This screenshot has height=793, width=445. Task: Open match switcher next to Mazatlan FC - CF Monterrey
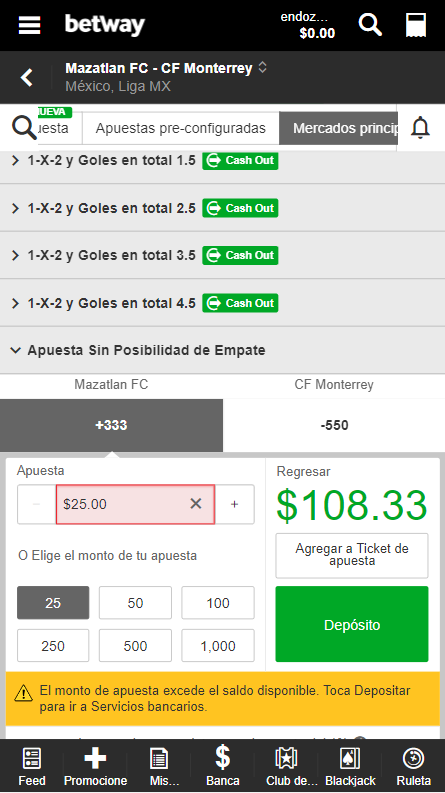[262, 67]
